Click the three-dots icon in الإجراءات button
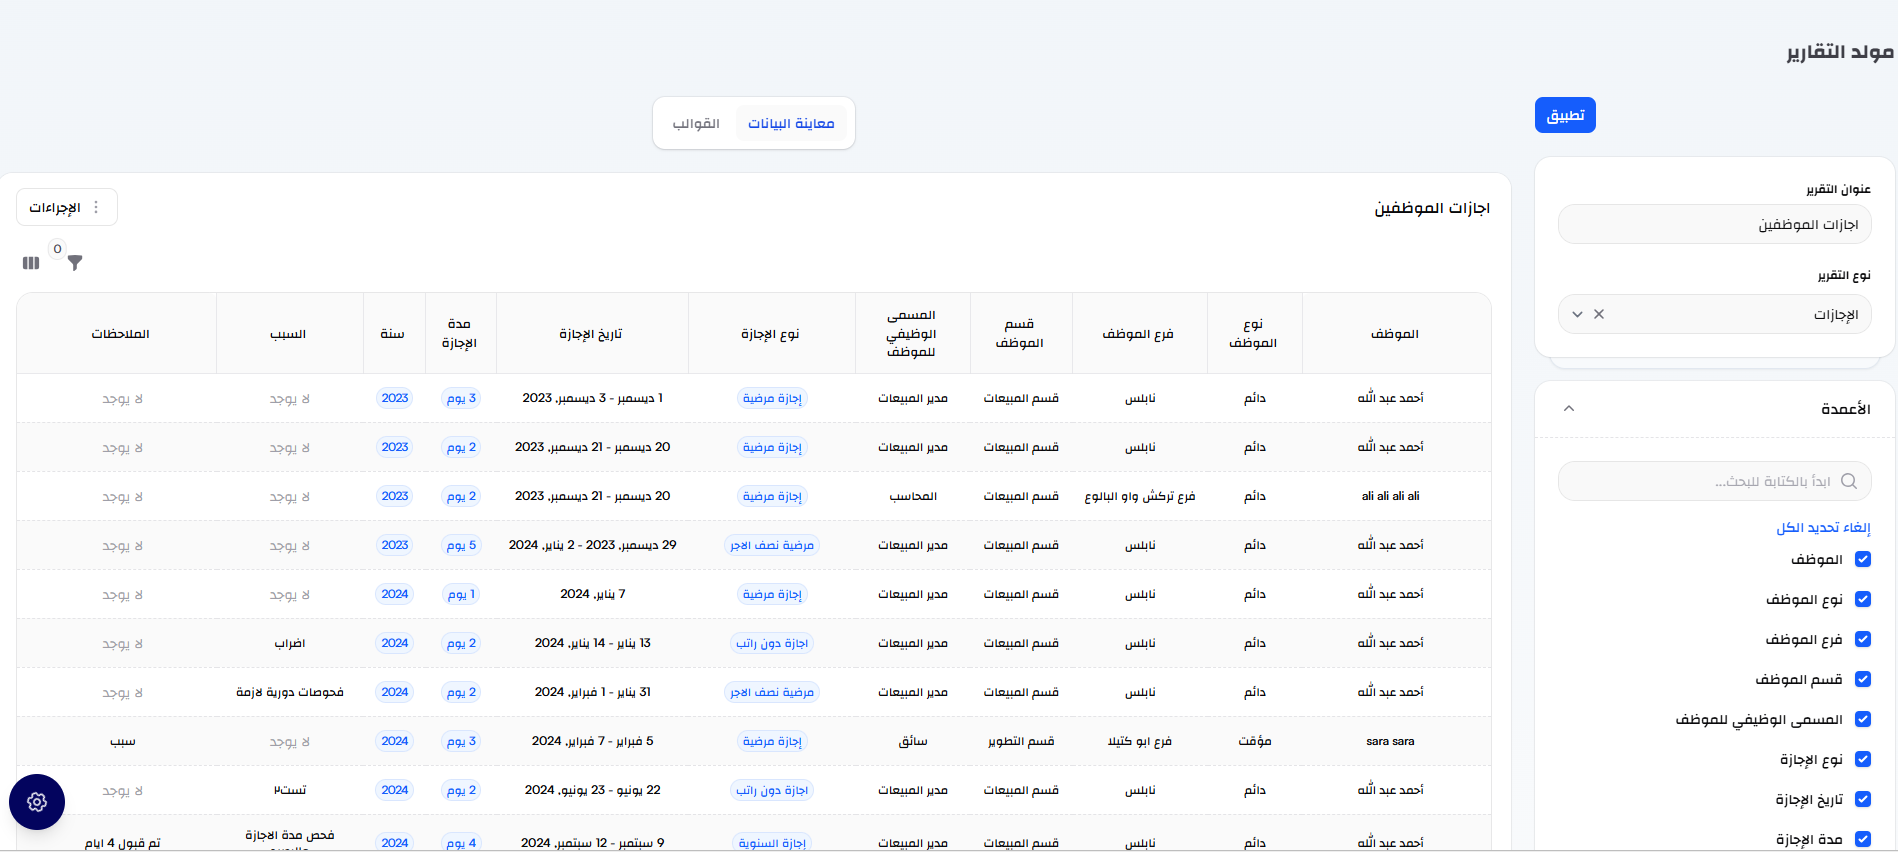The image size is (1898, 852). pyautogui.click(x=96, y=207)
